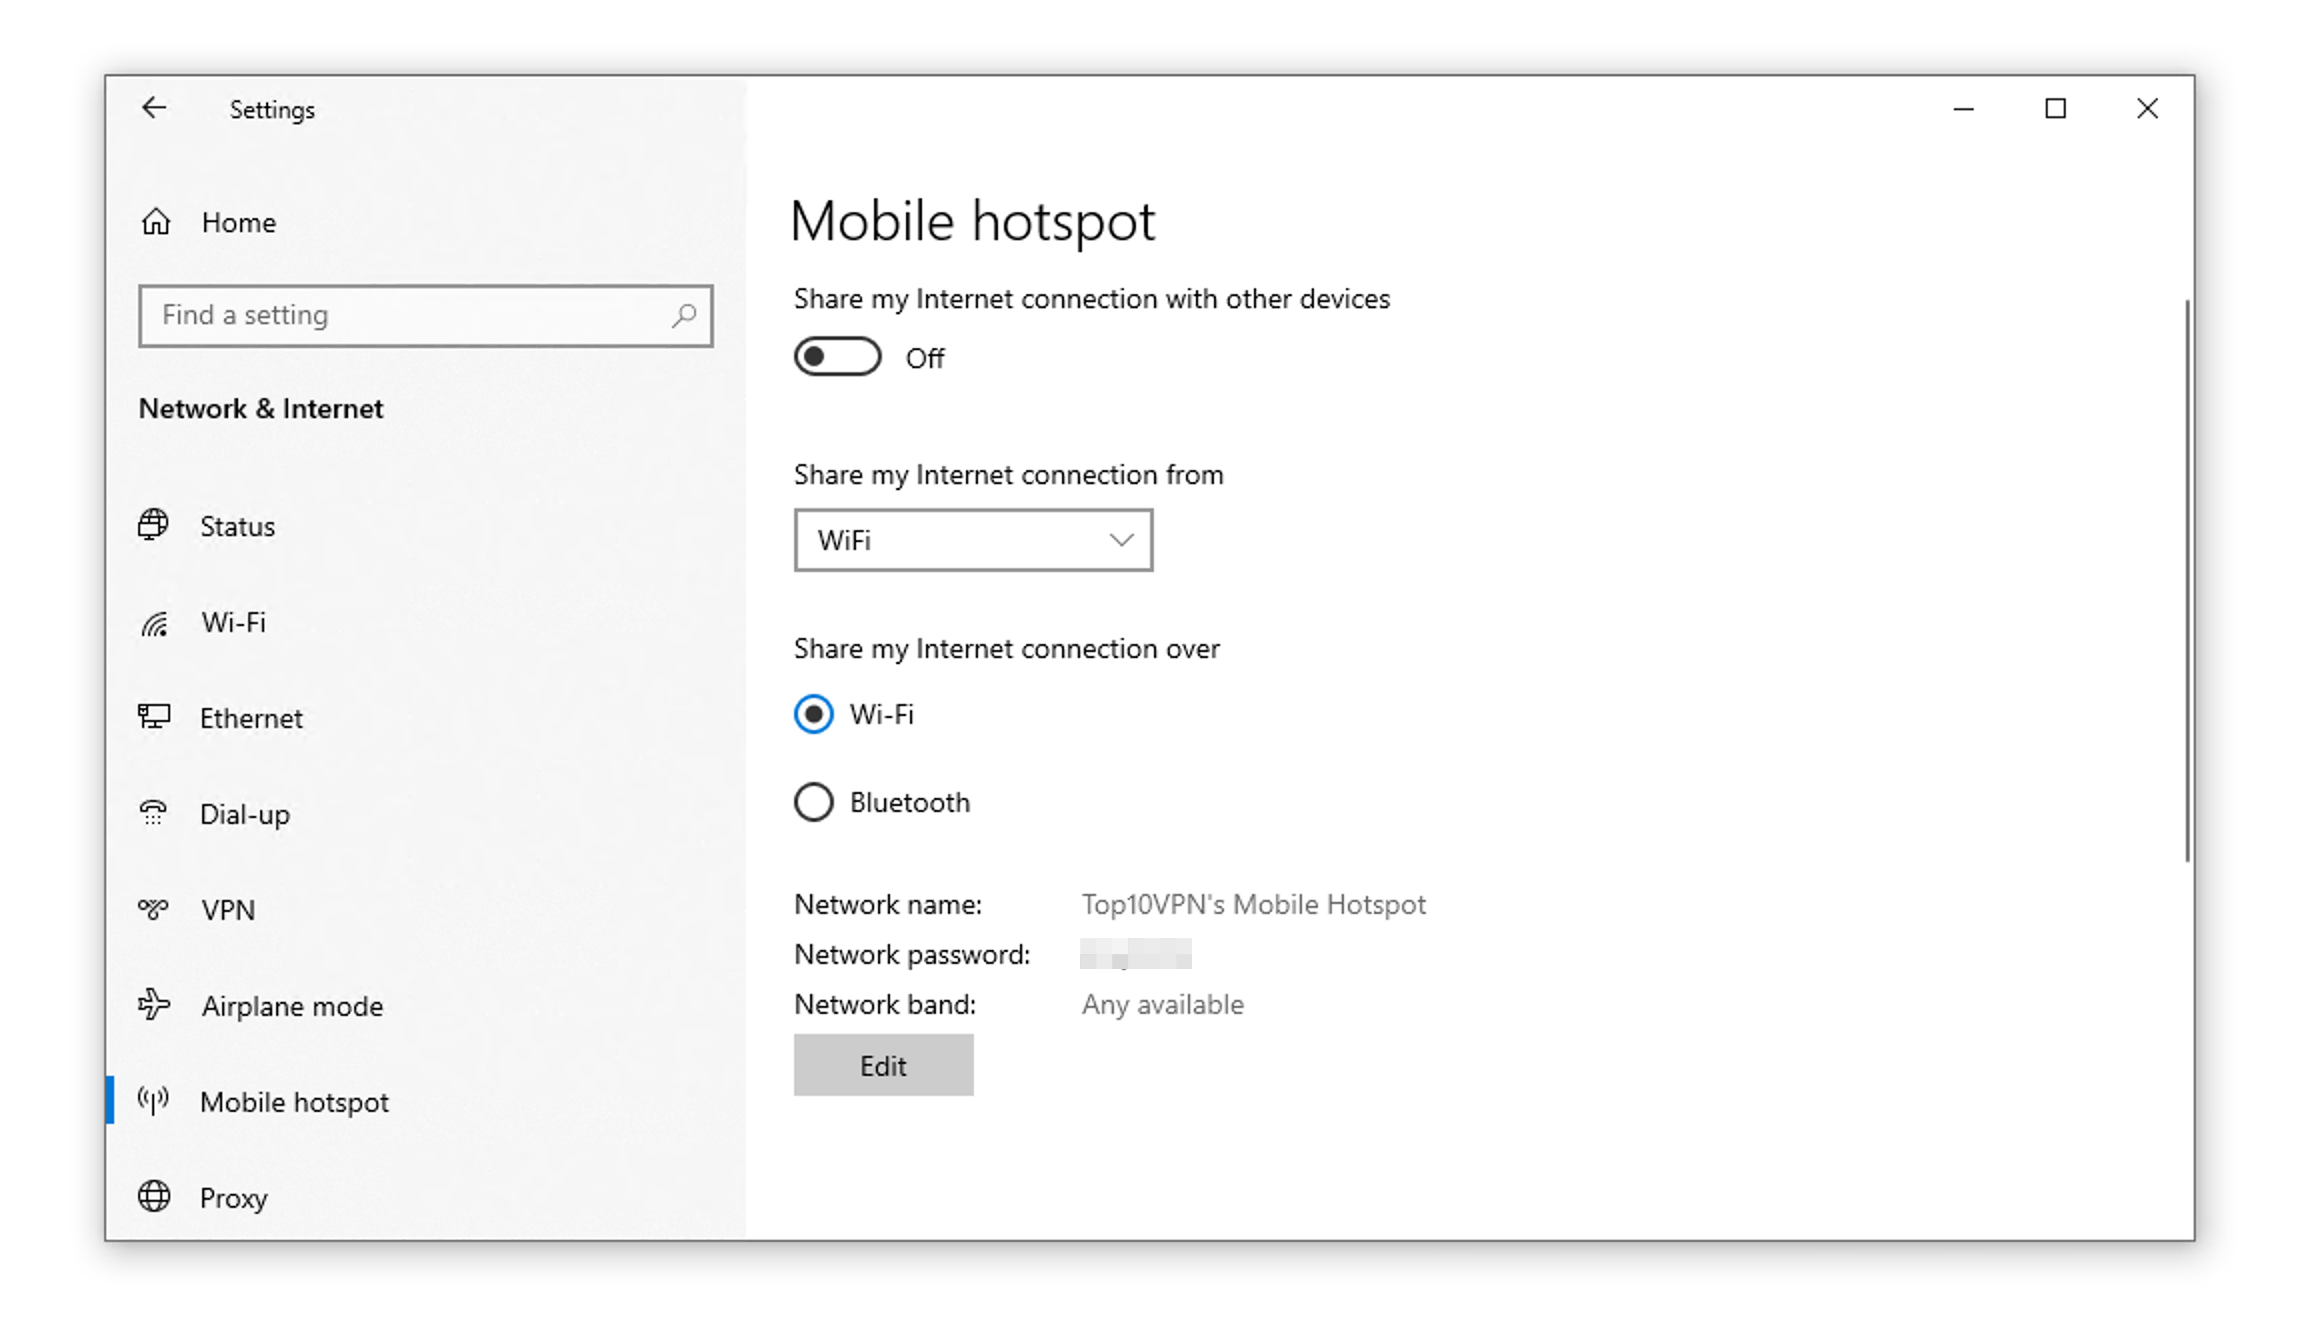
Task: Click the Home icon in sidebar
Action: pyautogui.click(x=155, y=222)
